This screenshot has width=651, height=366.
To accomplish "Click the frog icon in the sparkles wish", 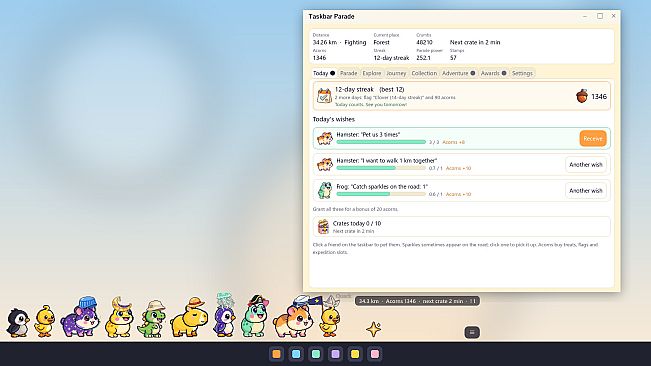I will click(x=325, y=190).
